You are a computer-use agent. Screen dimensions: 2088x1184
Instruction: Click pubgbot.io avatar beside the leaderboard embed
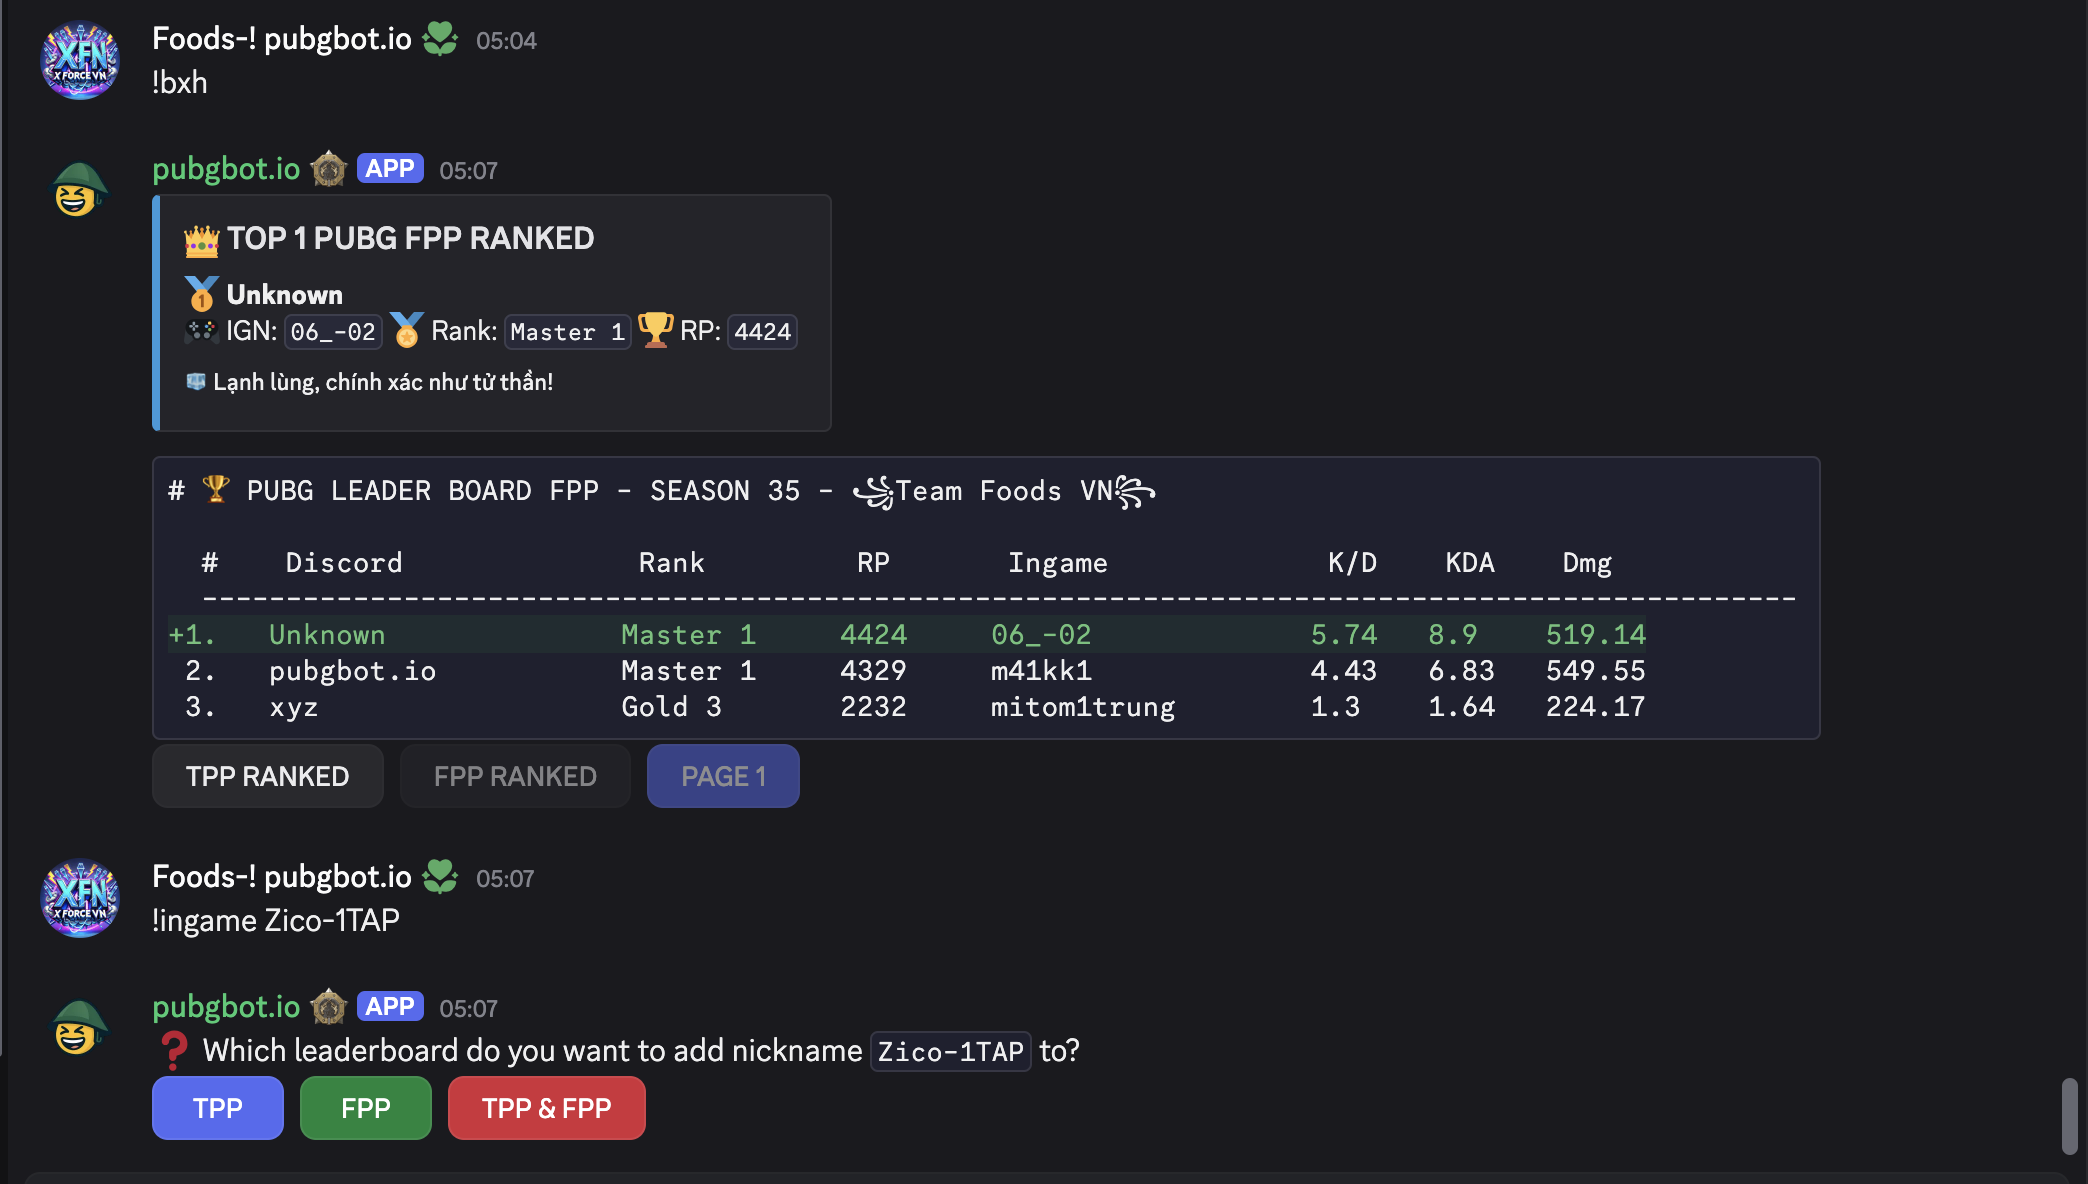80,190
